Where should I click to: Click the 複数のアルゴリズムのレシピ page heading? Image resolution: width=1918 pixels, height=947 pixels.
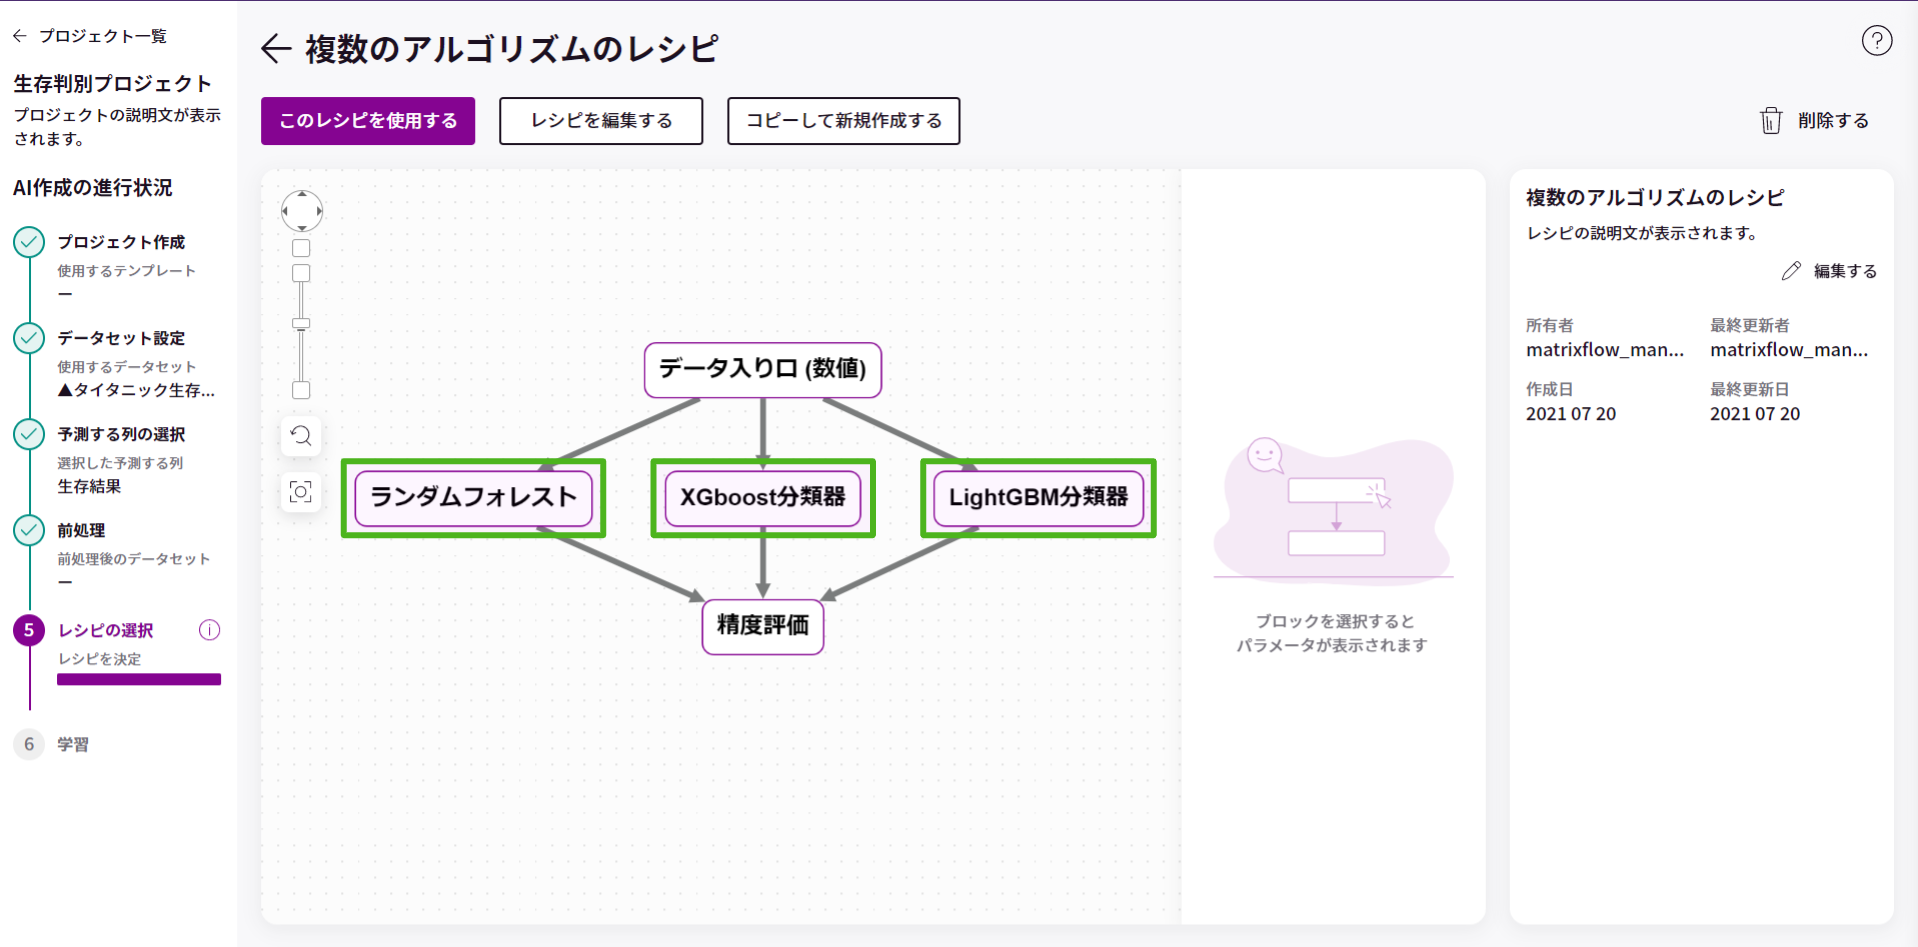click(512, 49)
